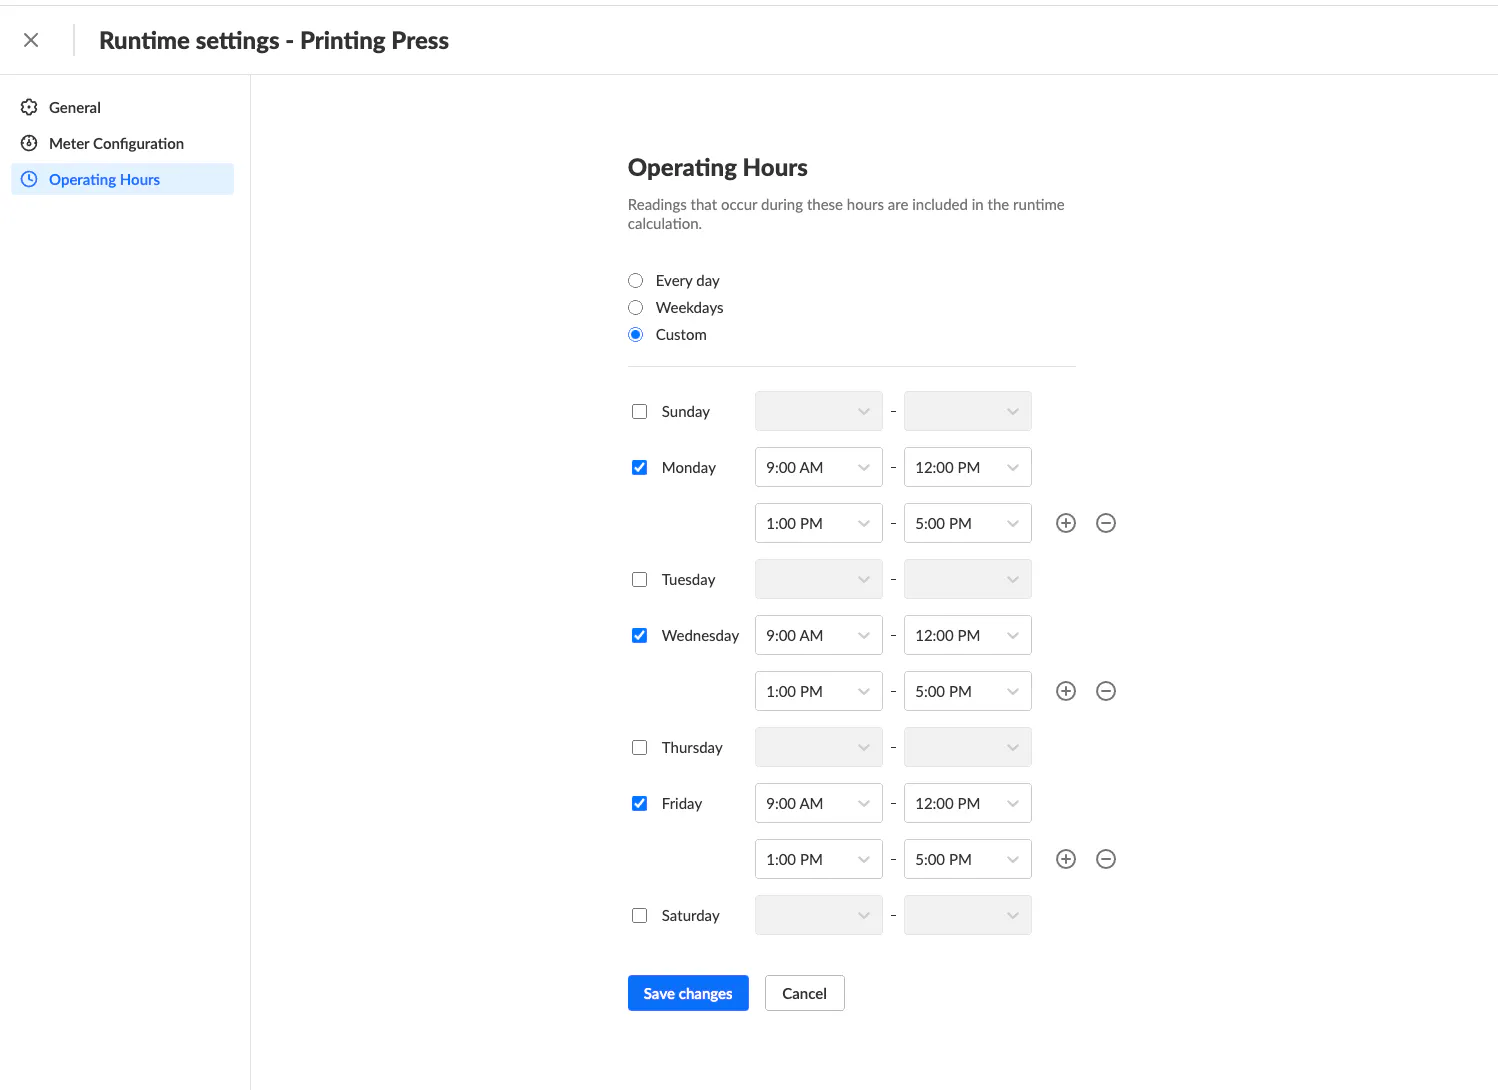Click the disabled Sunday end time dropdown
Image resolution: width=1498 pixels, height=1090 pixels.
coord(967,411)
